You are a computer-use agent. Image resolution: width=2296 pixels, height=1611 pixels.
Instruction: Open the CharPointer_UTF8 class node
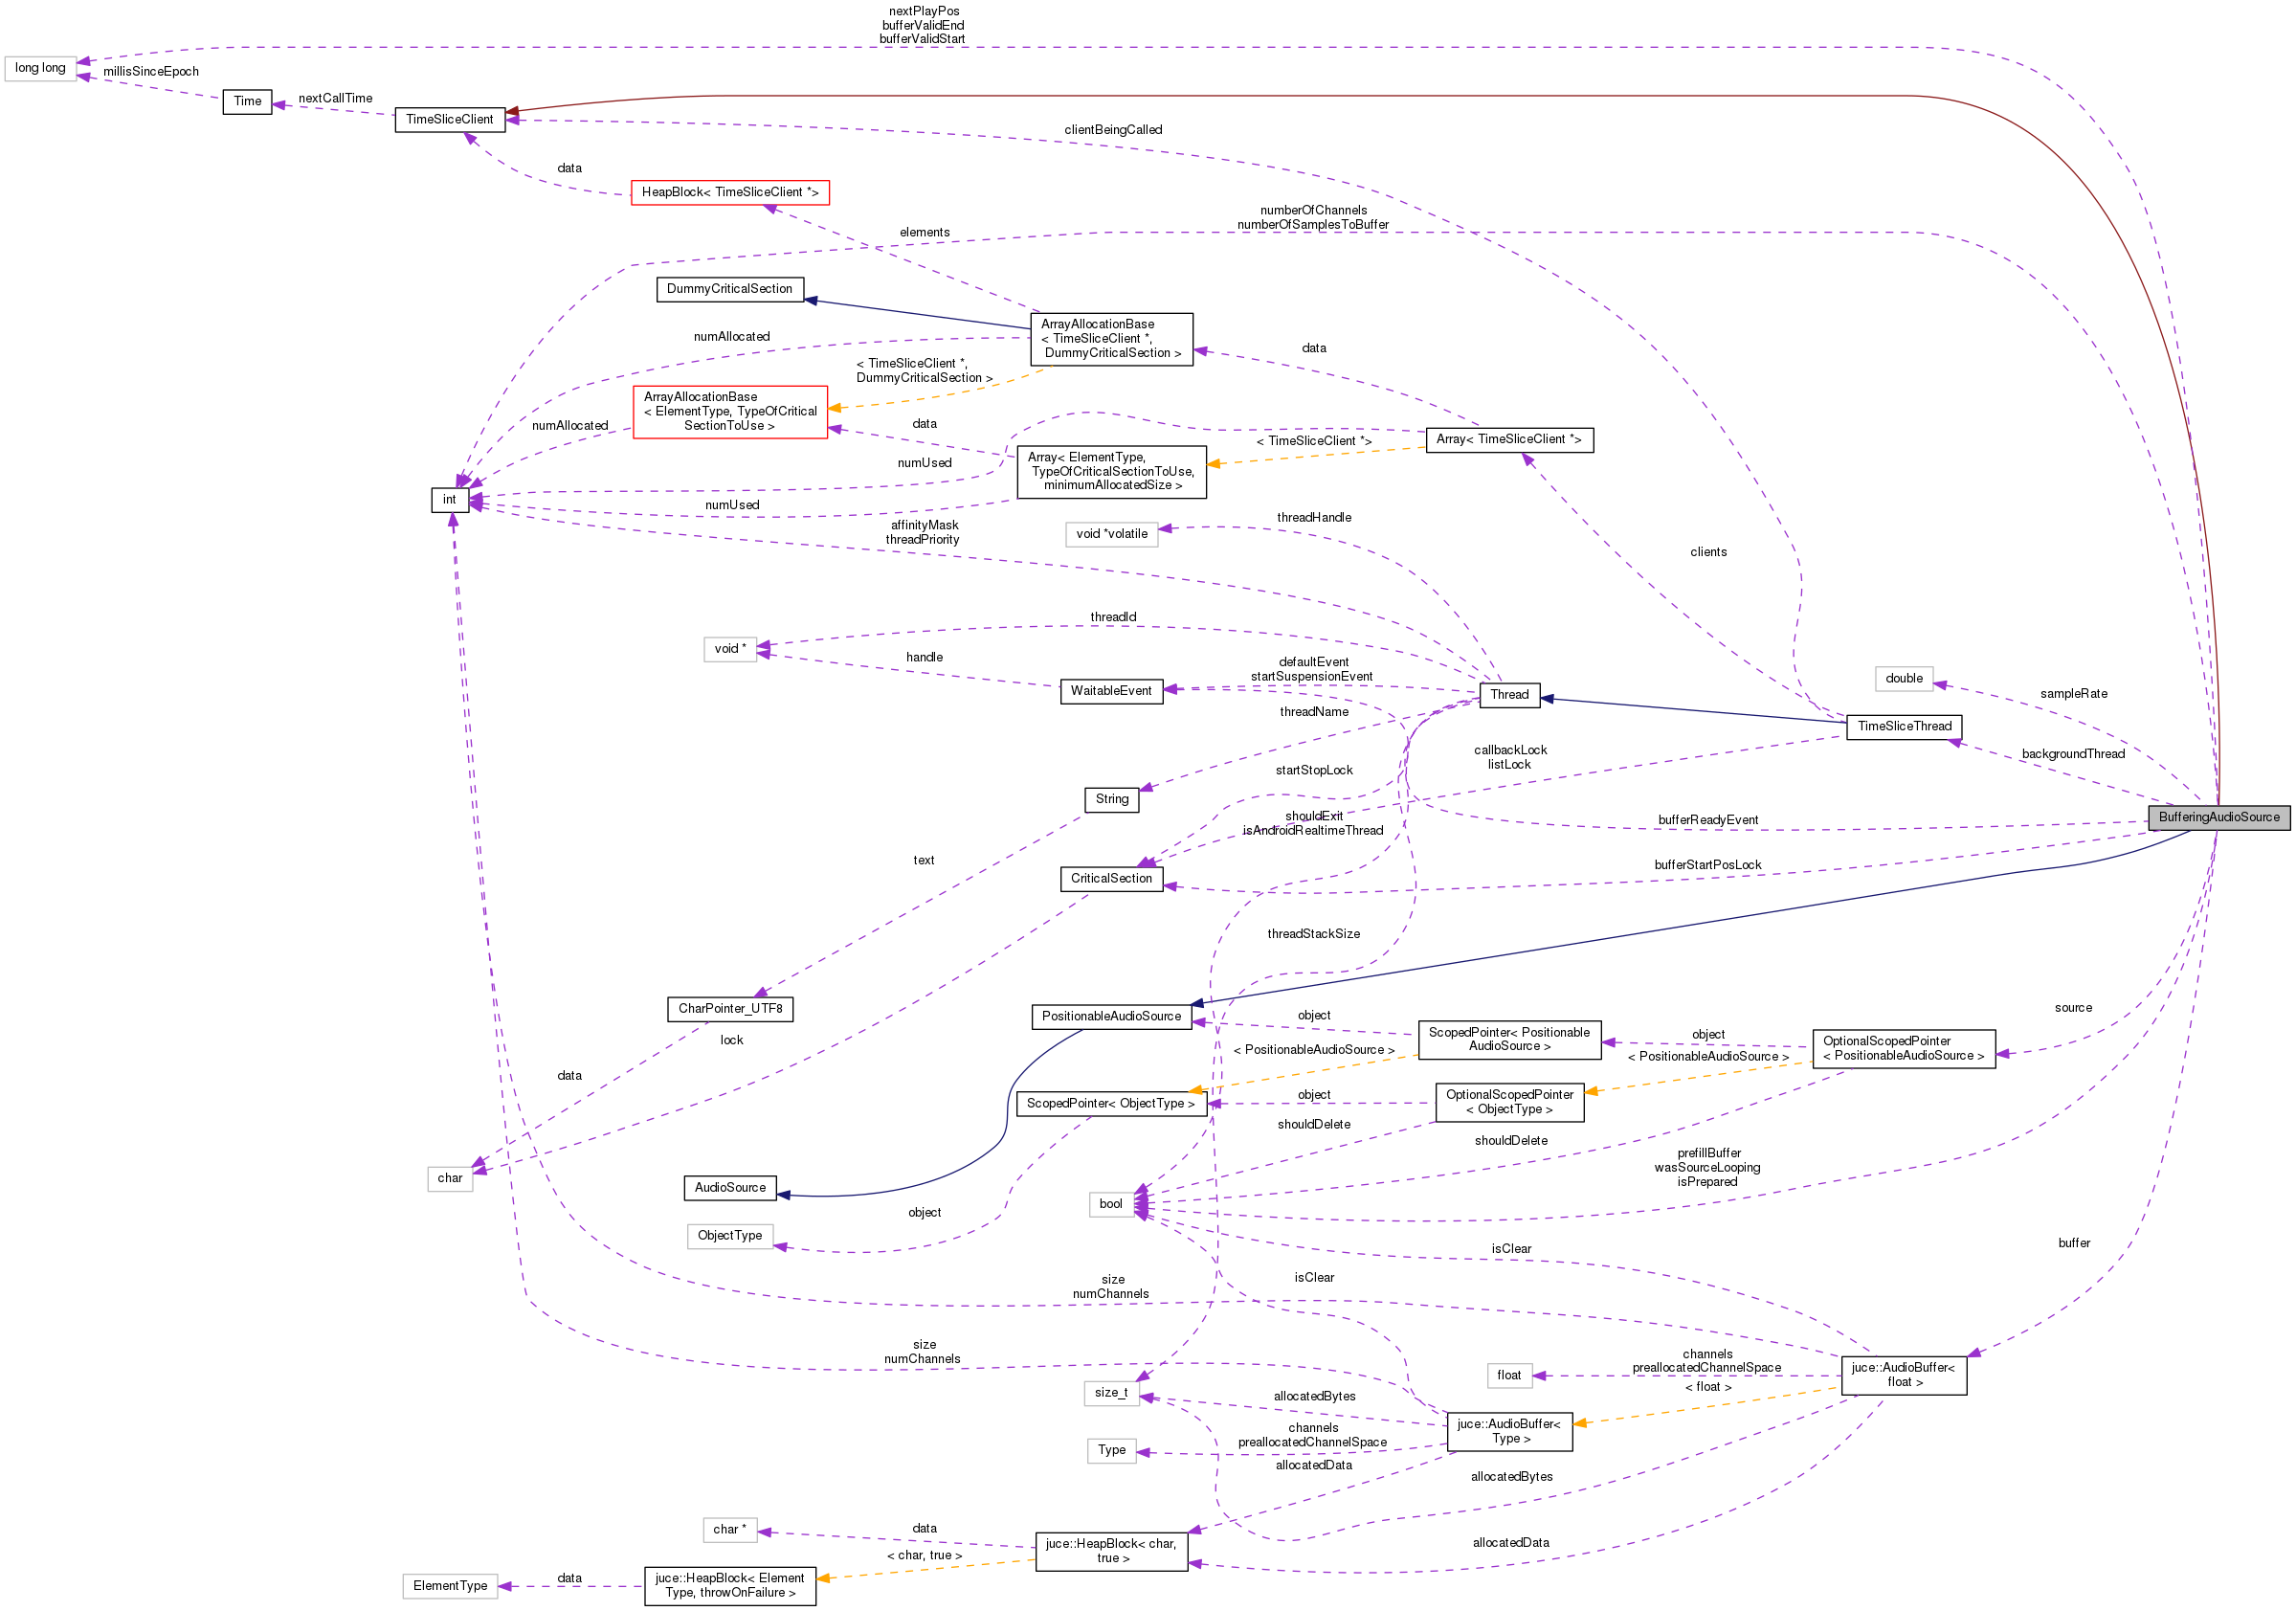pos(730,1009)
